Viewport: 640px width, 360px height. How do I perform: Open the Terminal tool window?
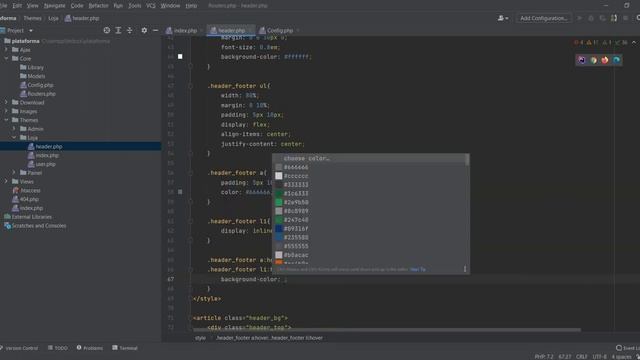click(x=125, y=348)
